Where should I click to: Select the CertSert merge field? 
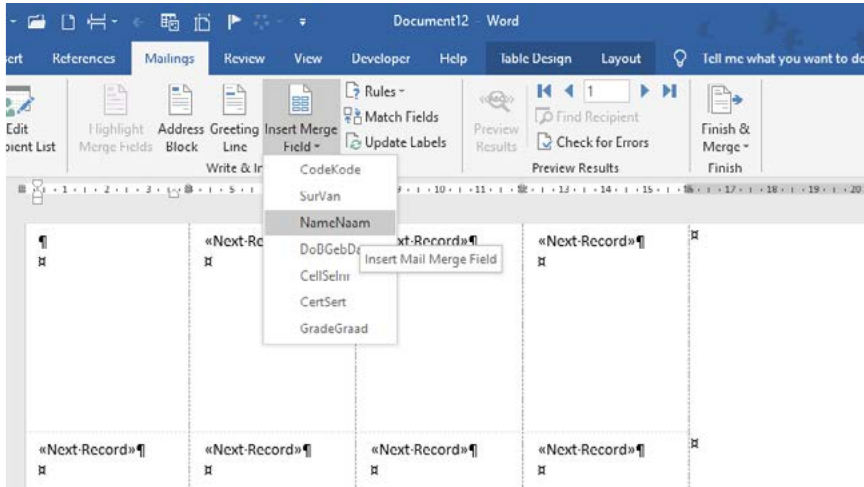pyautogui.click(x=330, y=302)
